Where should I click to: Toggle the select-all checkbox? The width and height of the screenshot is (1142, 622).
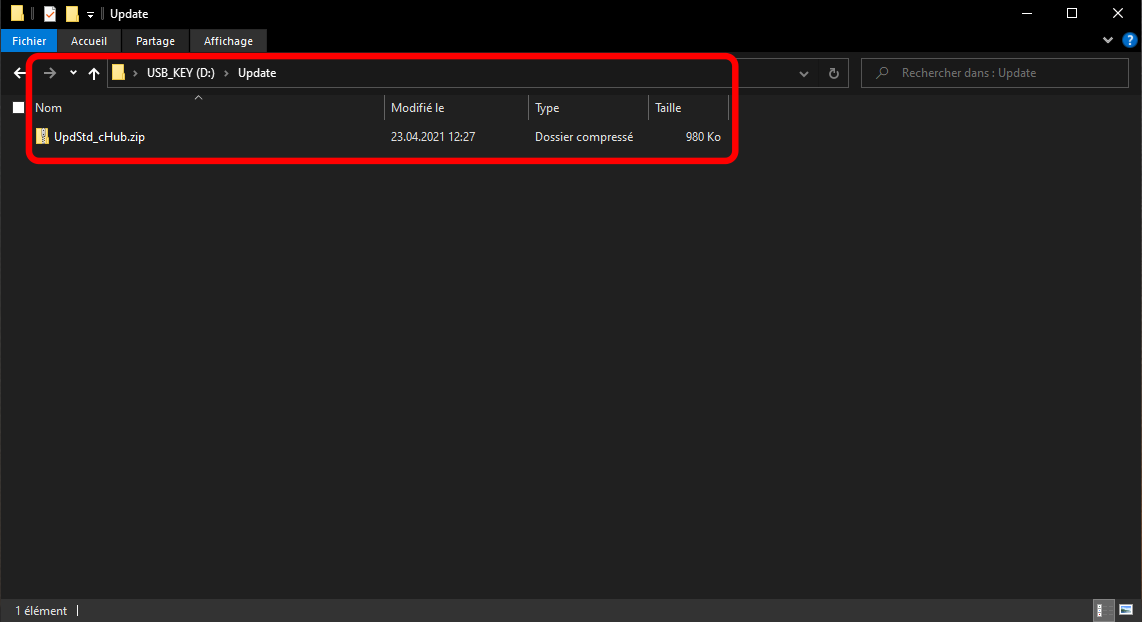click(19, 108)
